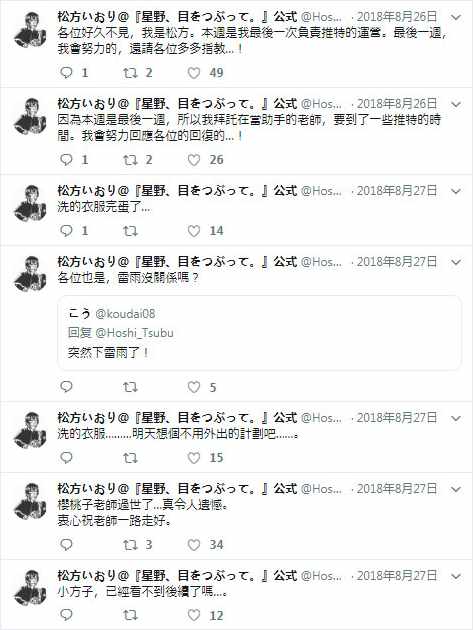Reply to the tweet with 14 likes
The height and width of the screenshot is (630, 473).
tap(66, 231)
